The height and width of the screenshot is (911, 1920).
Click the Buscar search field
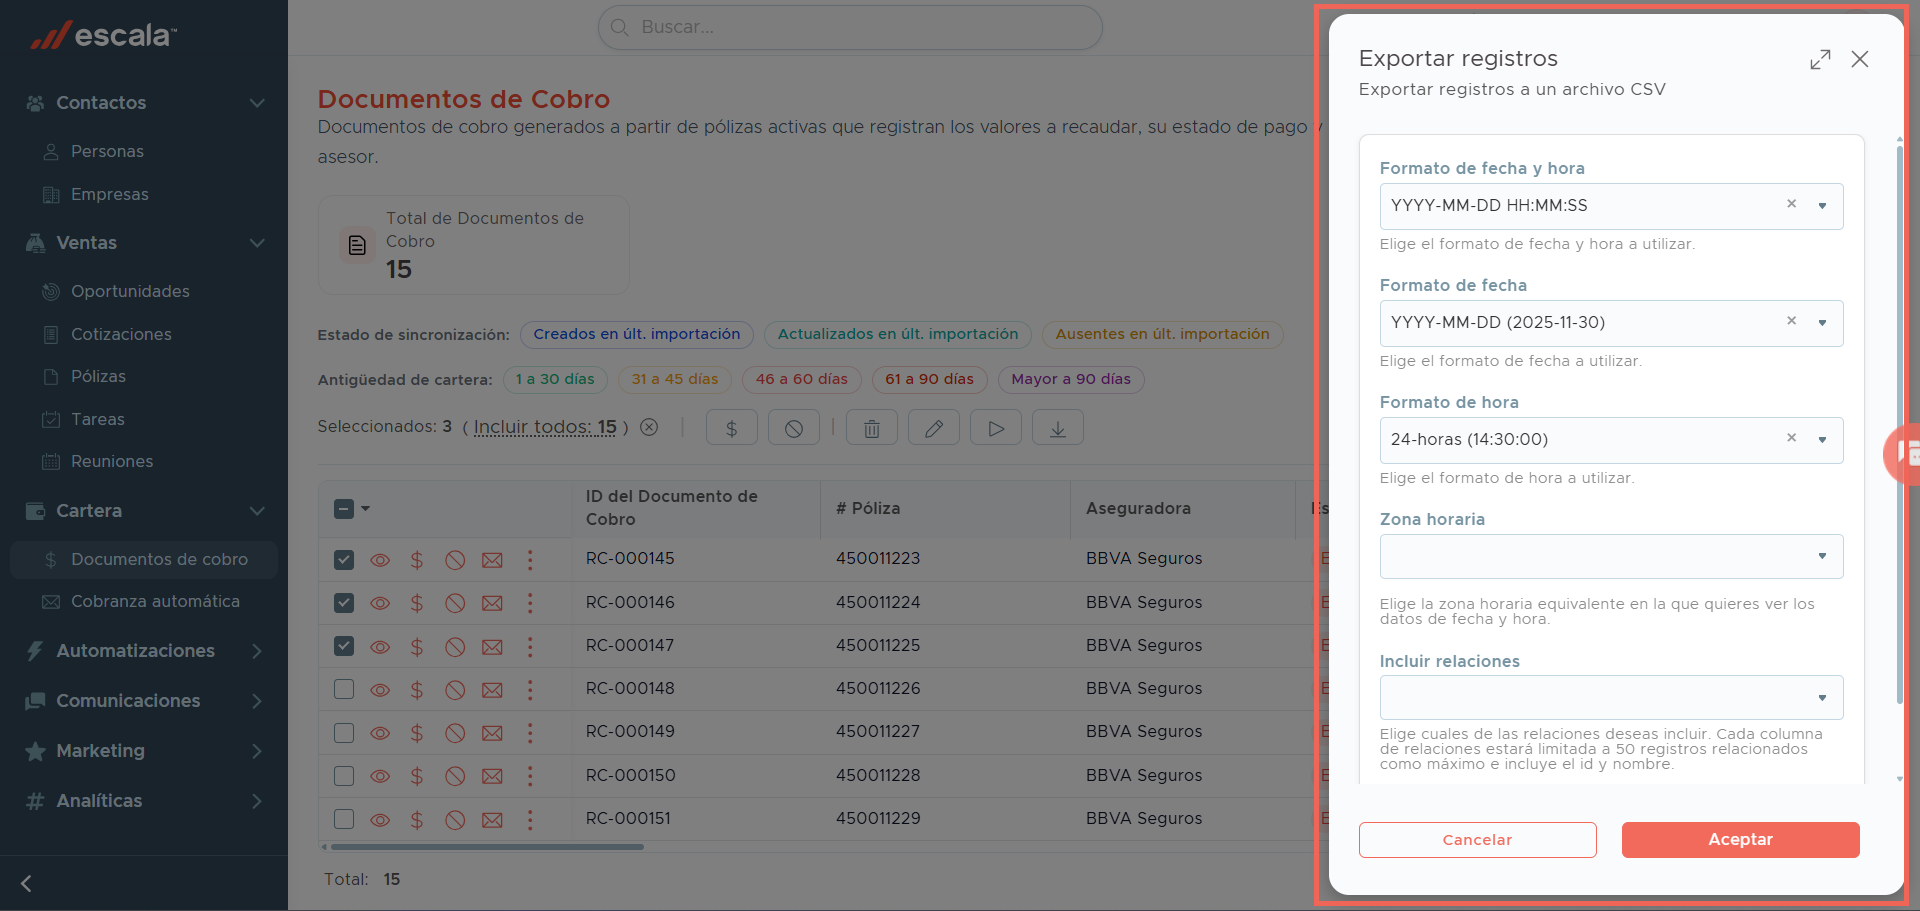coord(850,27)
